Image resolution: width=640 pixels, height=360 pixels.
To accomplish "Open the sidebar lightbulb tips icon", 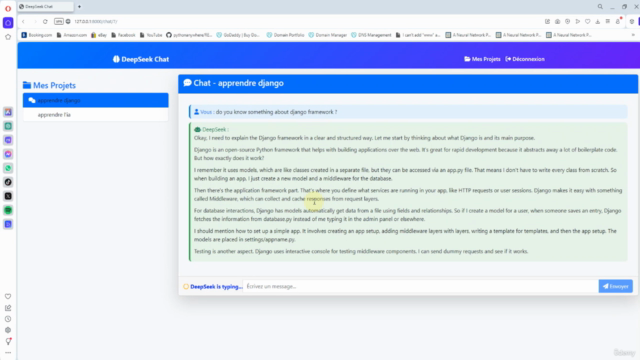I will click(8, 341).
